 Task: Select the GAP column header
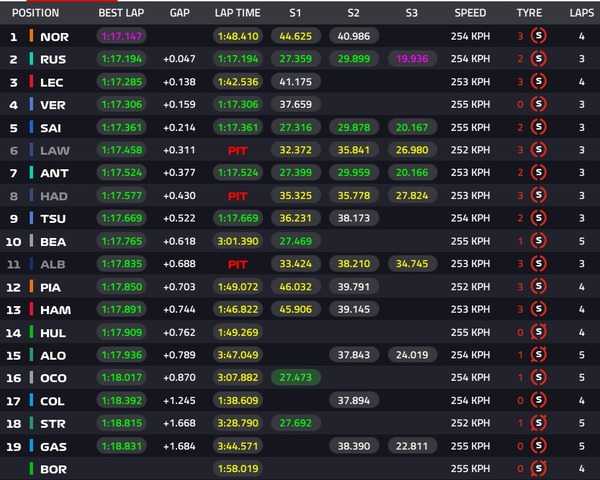coord(180,13)
